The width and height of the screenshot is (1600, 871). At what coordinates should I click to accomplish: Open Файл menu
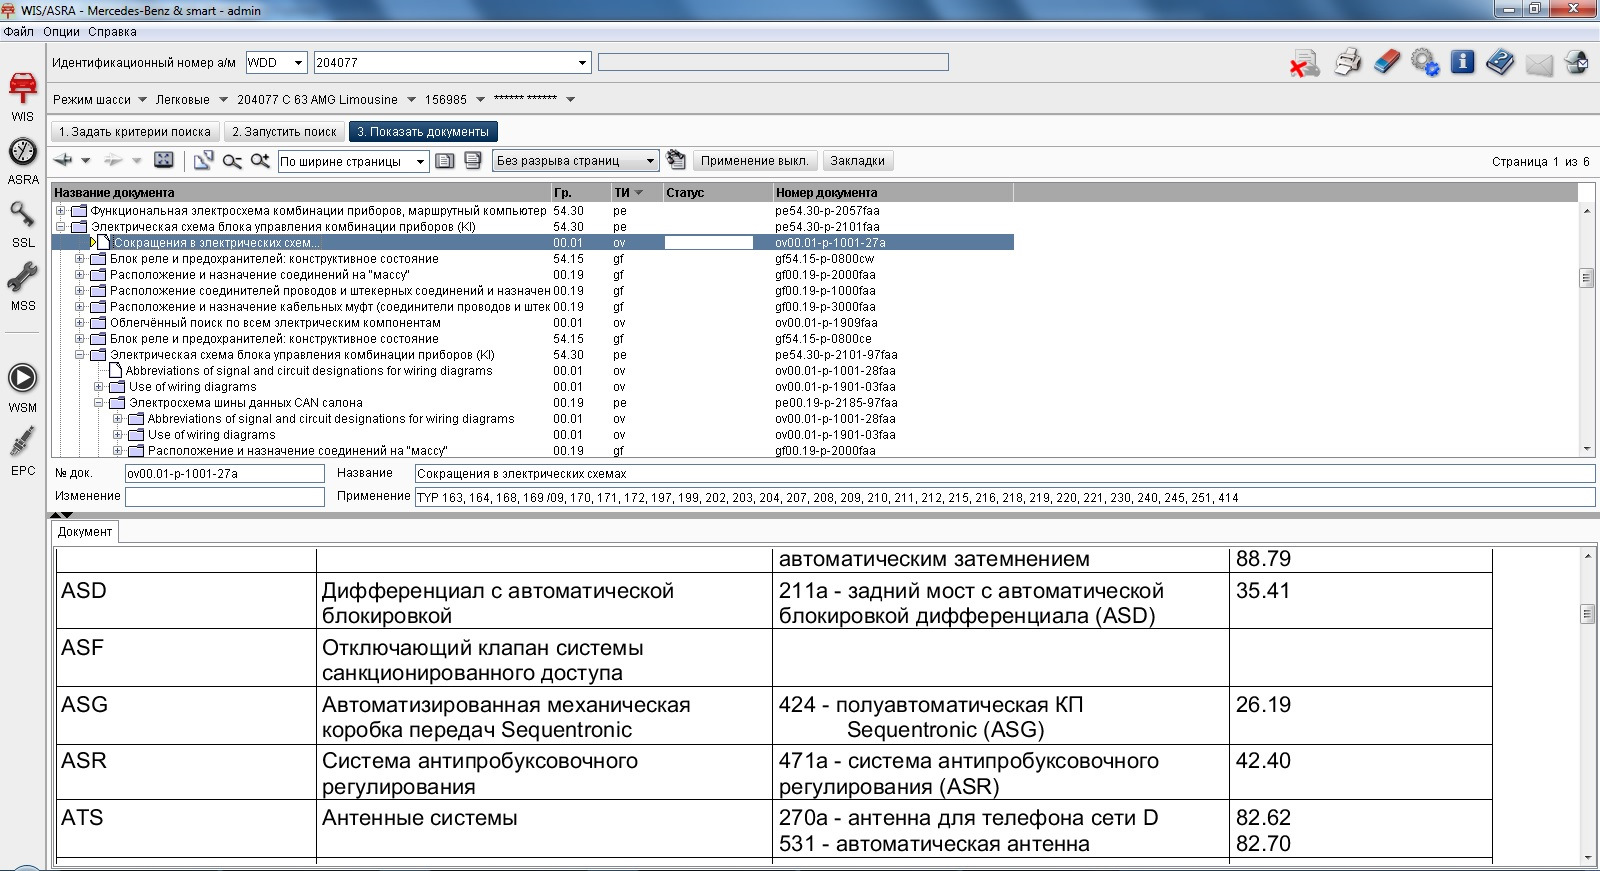18,32
